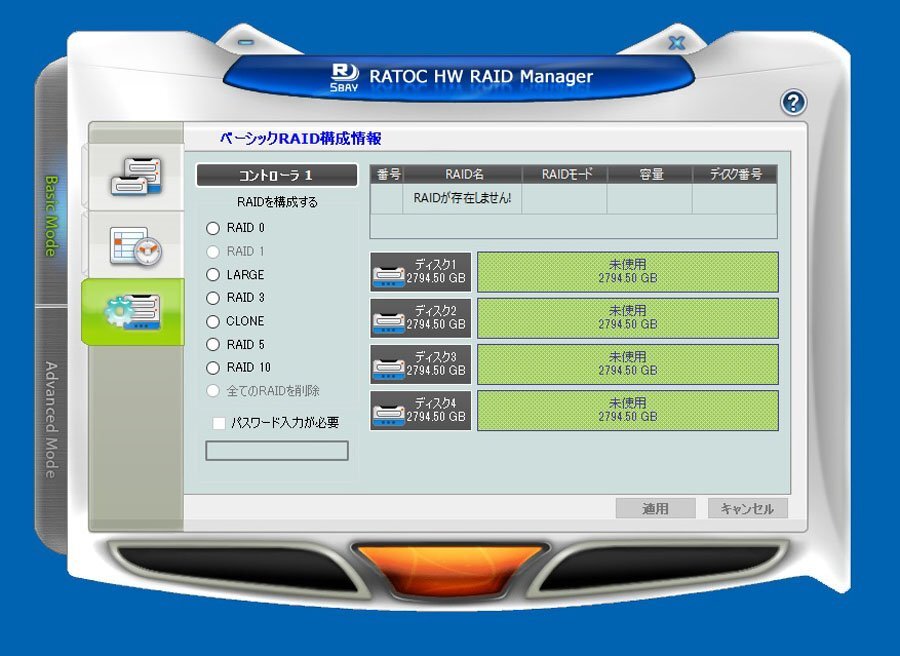This screenshot has width=900, height=656.
Task: Switch to Advanced Mode tab
Action: (51, 420)
